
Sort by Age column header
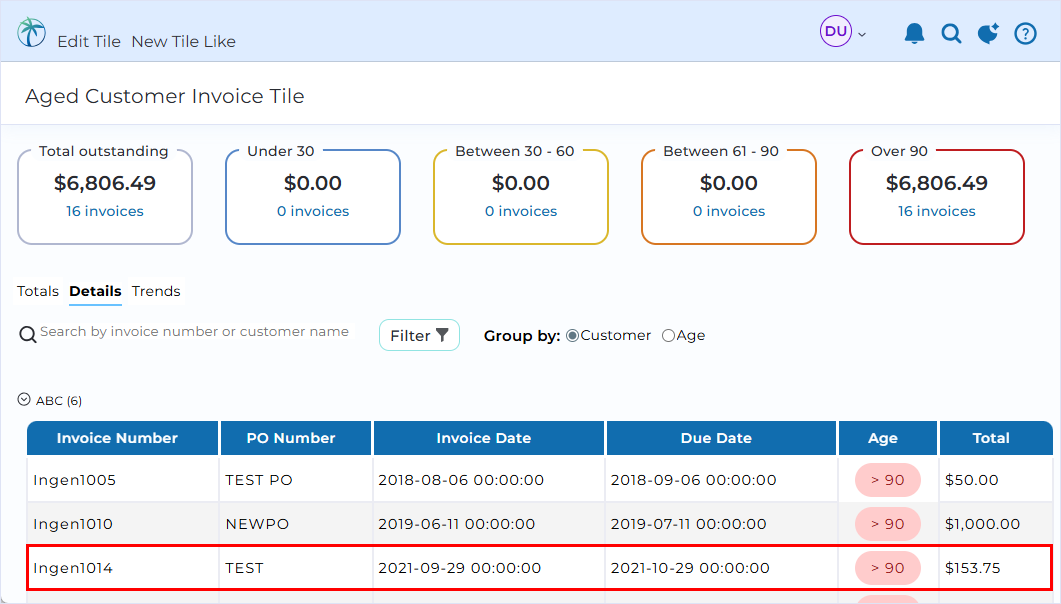pos(888,438)
